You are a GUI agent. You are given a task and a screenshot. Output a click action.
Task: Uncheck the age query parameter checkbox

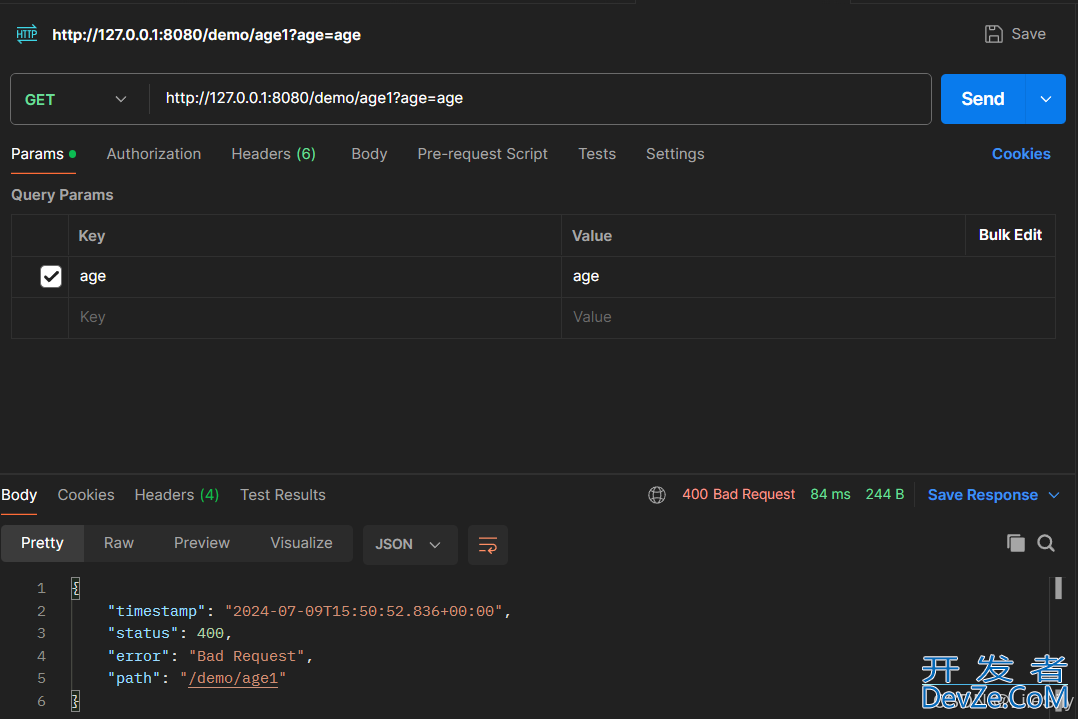(51, 276)
